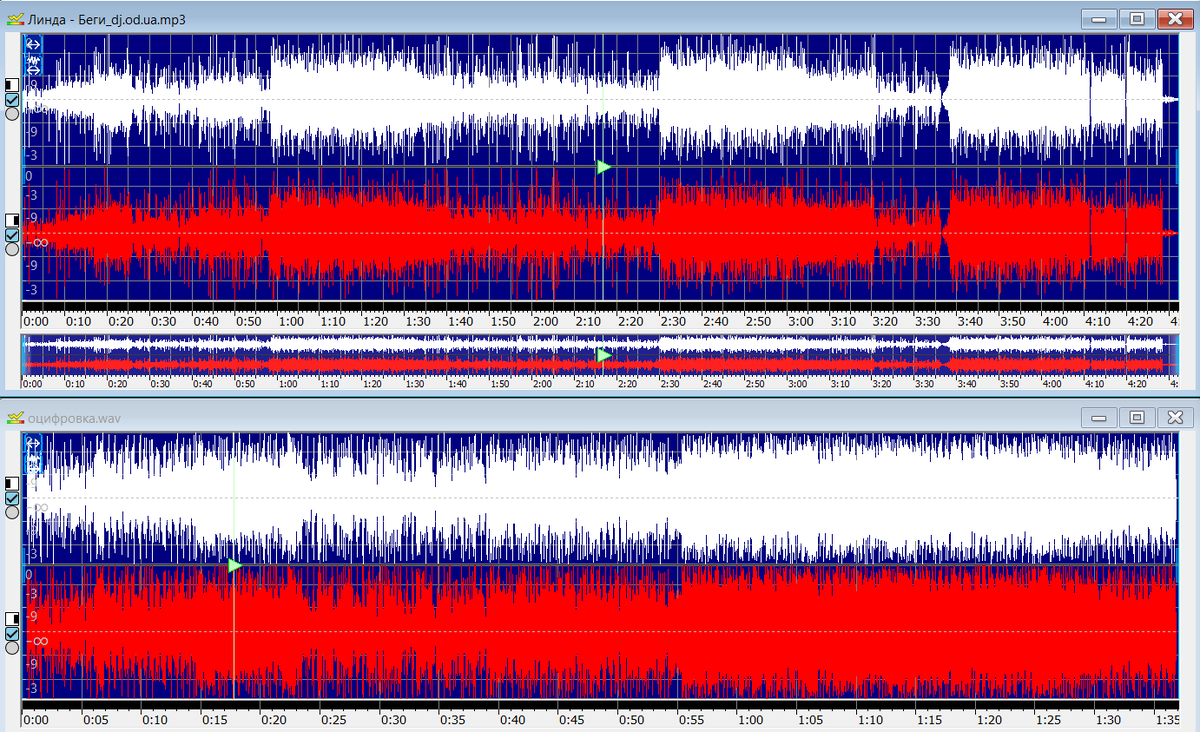The image size is (1200, 732).
Task: Click 2:00 on mp3 main time ruler
Action: pyautogui.click(x=546, y=321)
